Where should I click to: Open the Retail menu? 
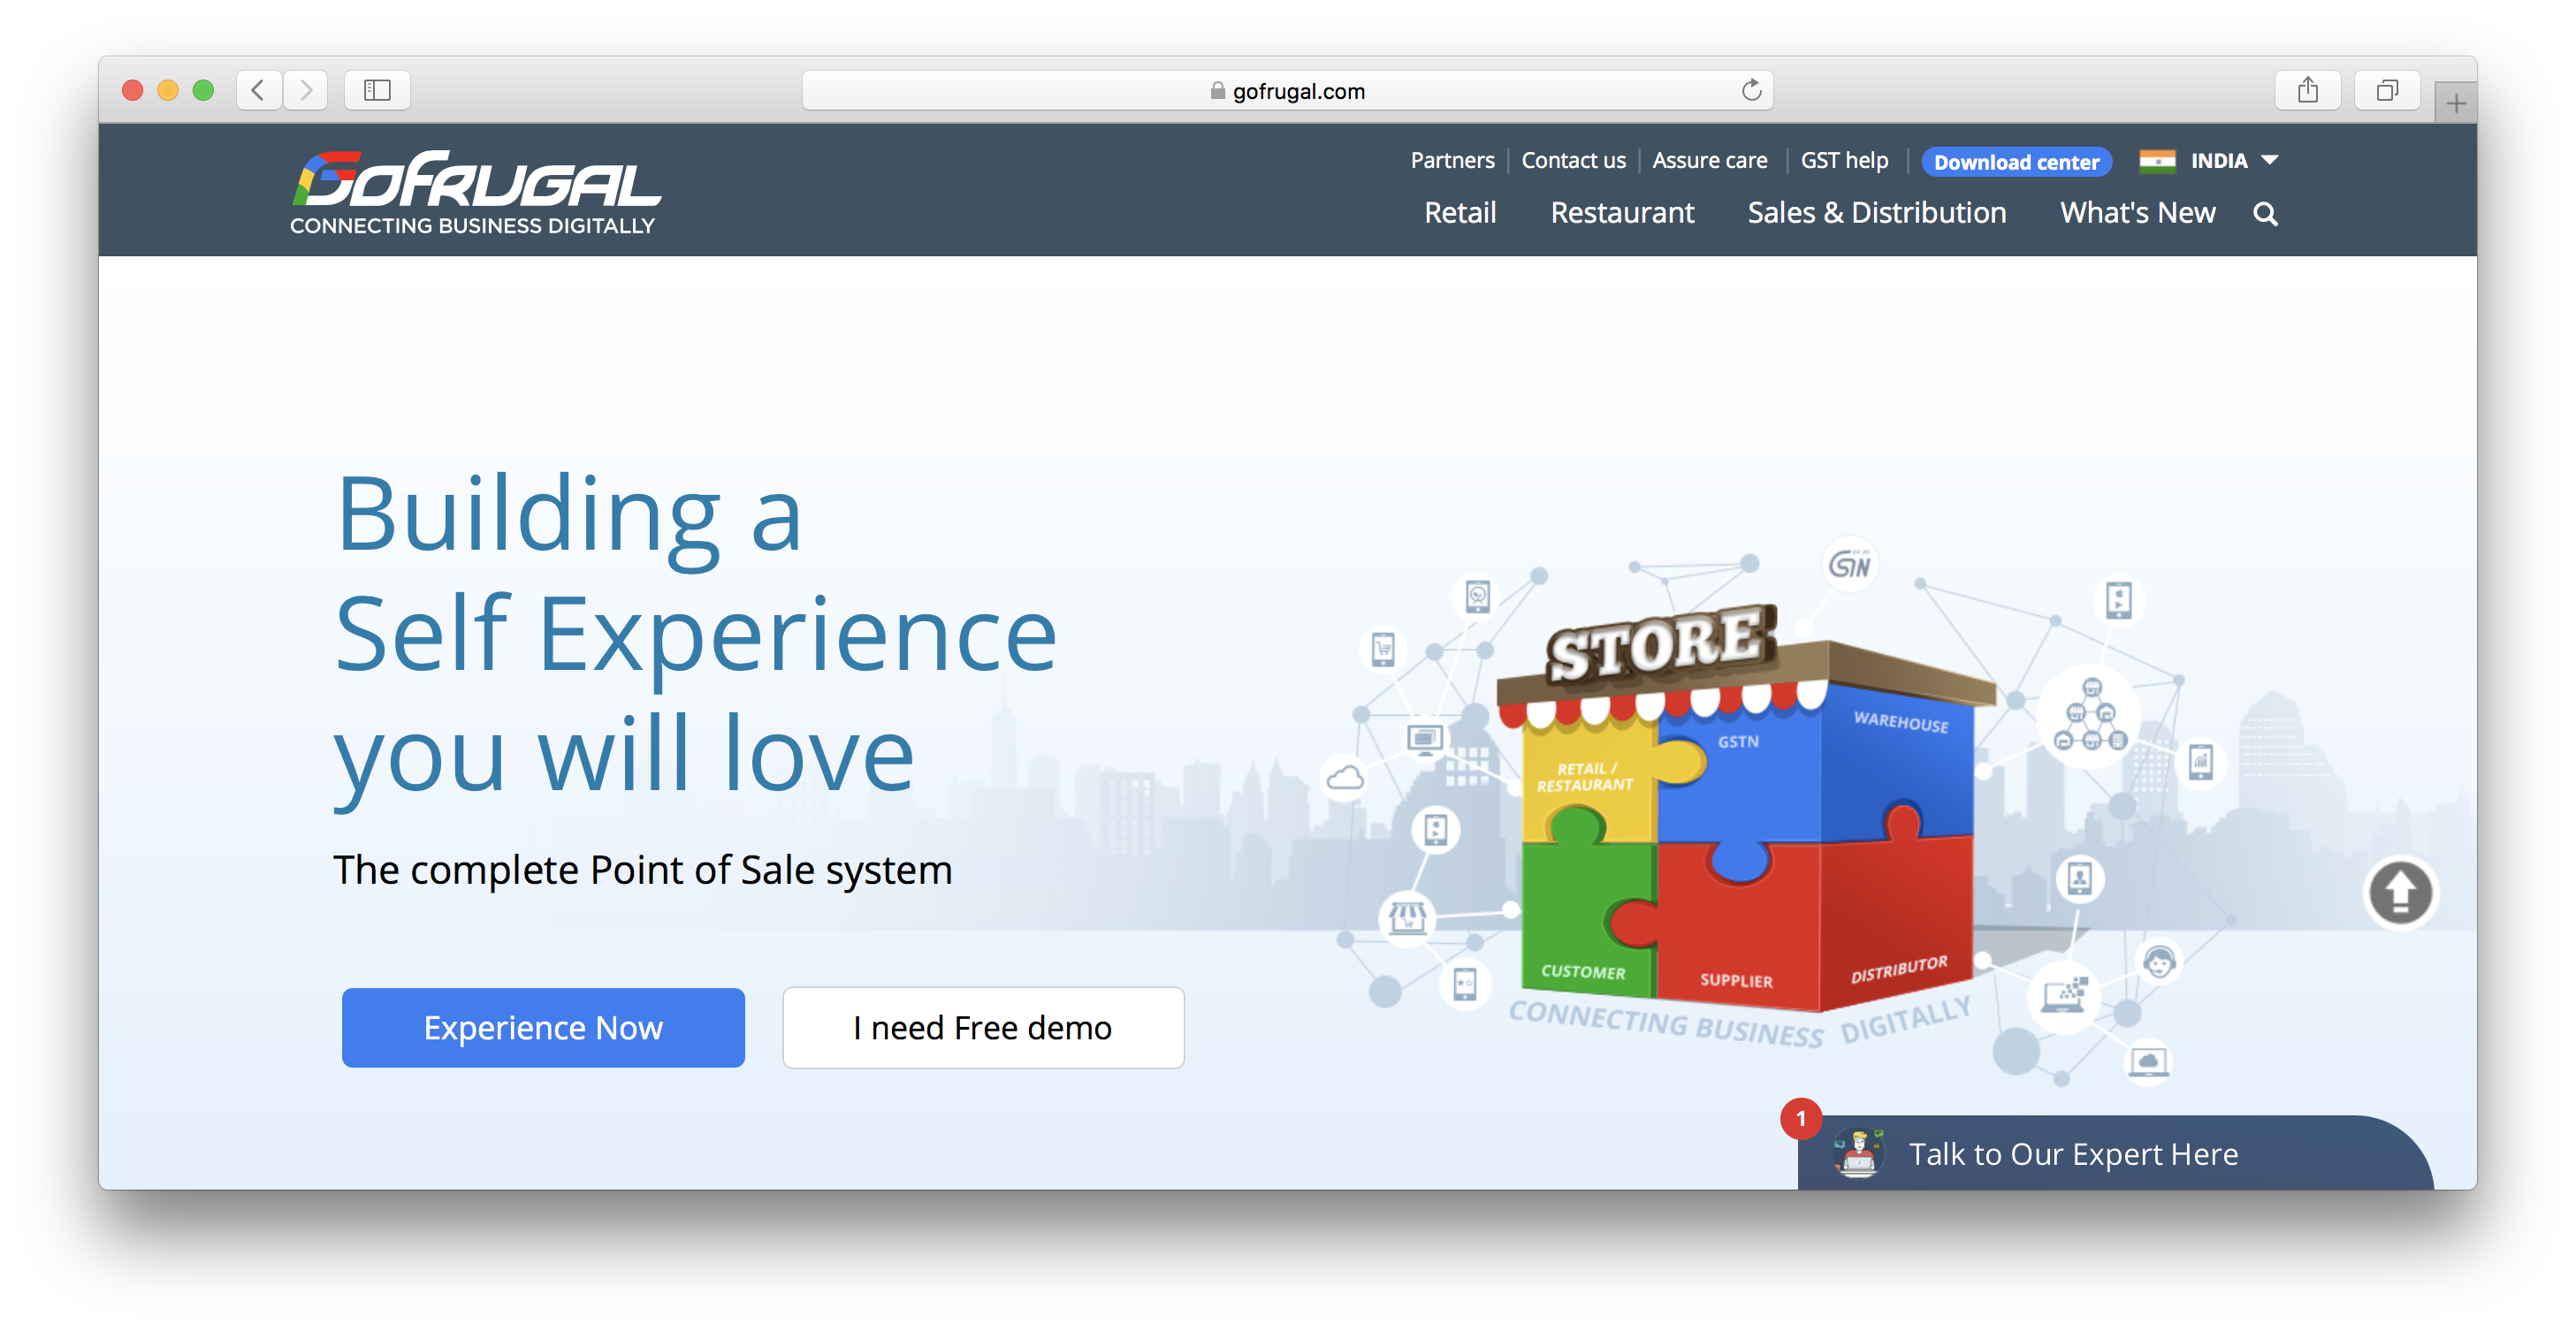click(1460, 213)
